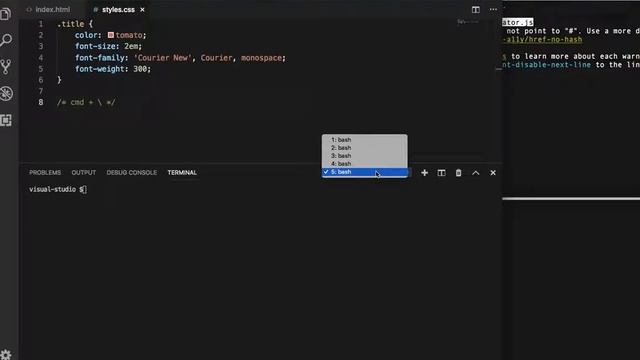The image size is (640, 360).
Task: Maximize panel with the up chevron
Action: pos(476,173)
